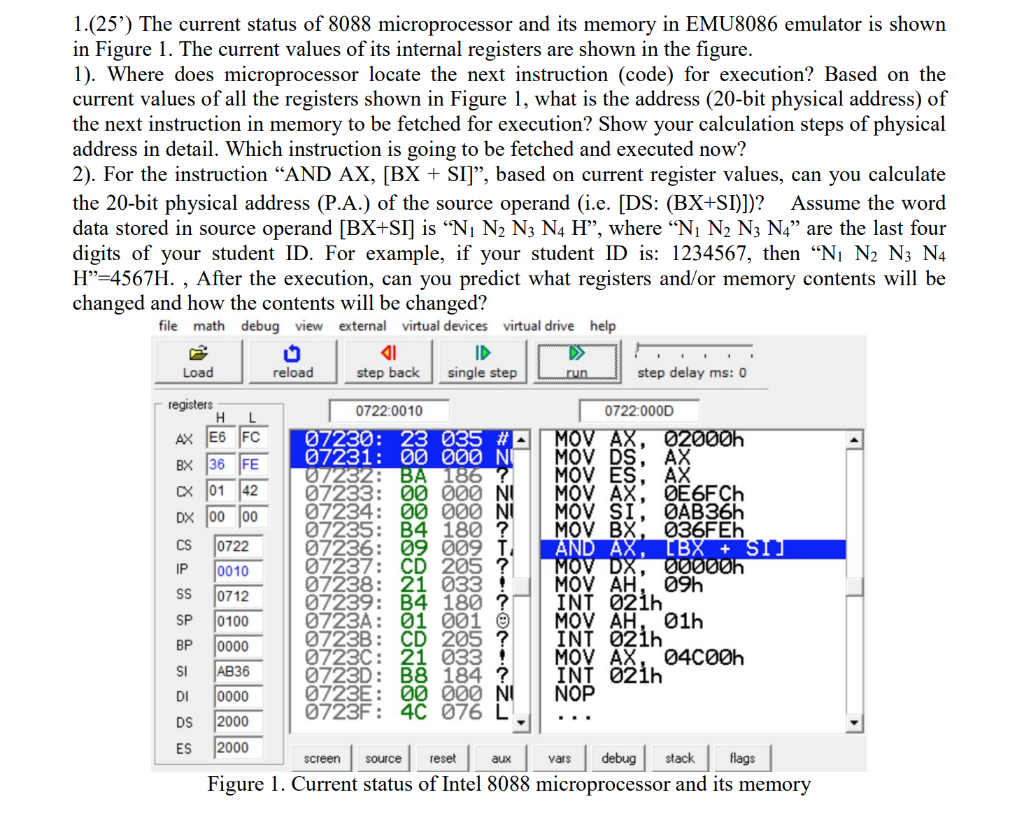Open the source view

[383, 758]
